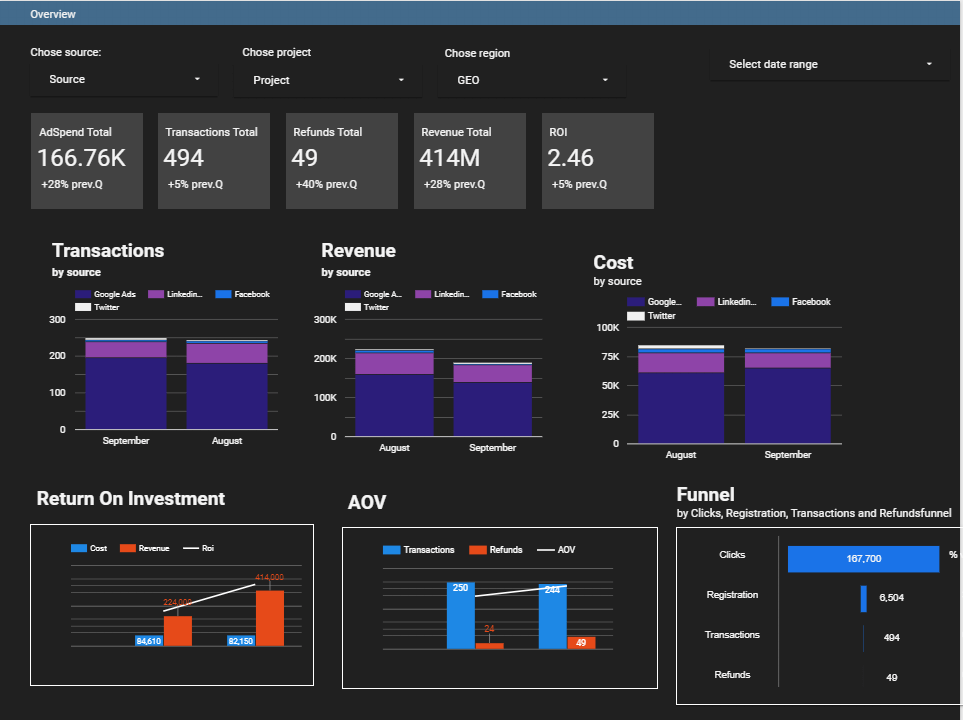Open the GEO region dropdown
This screenshot has height=720, width=963.
[530, 81]
